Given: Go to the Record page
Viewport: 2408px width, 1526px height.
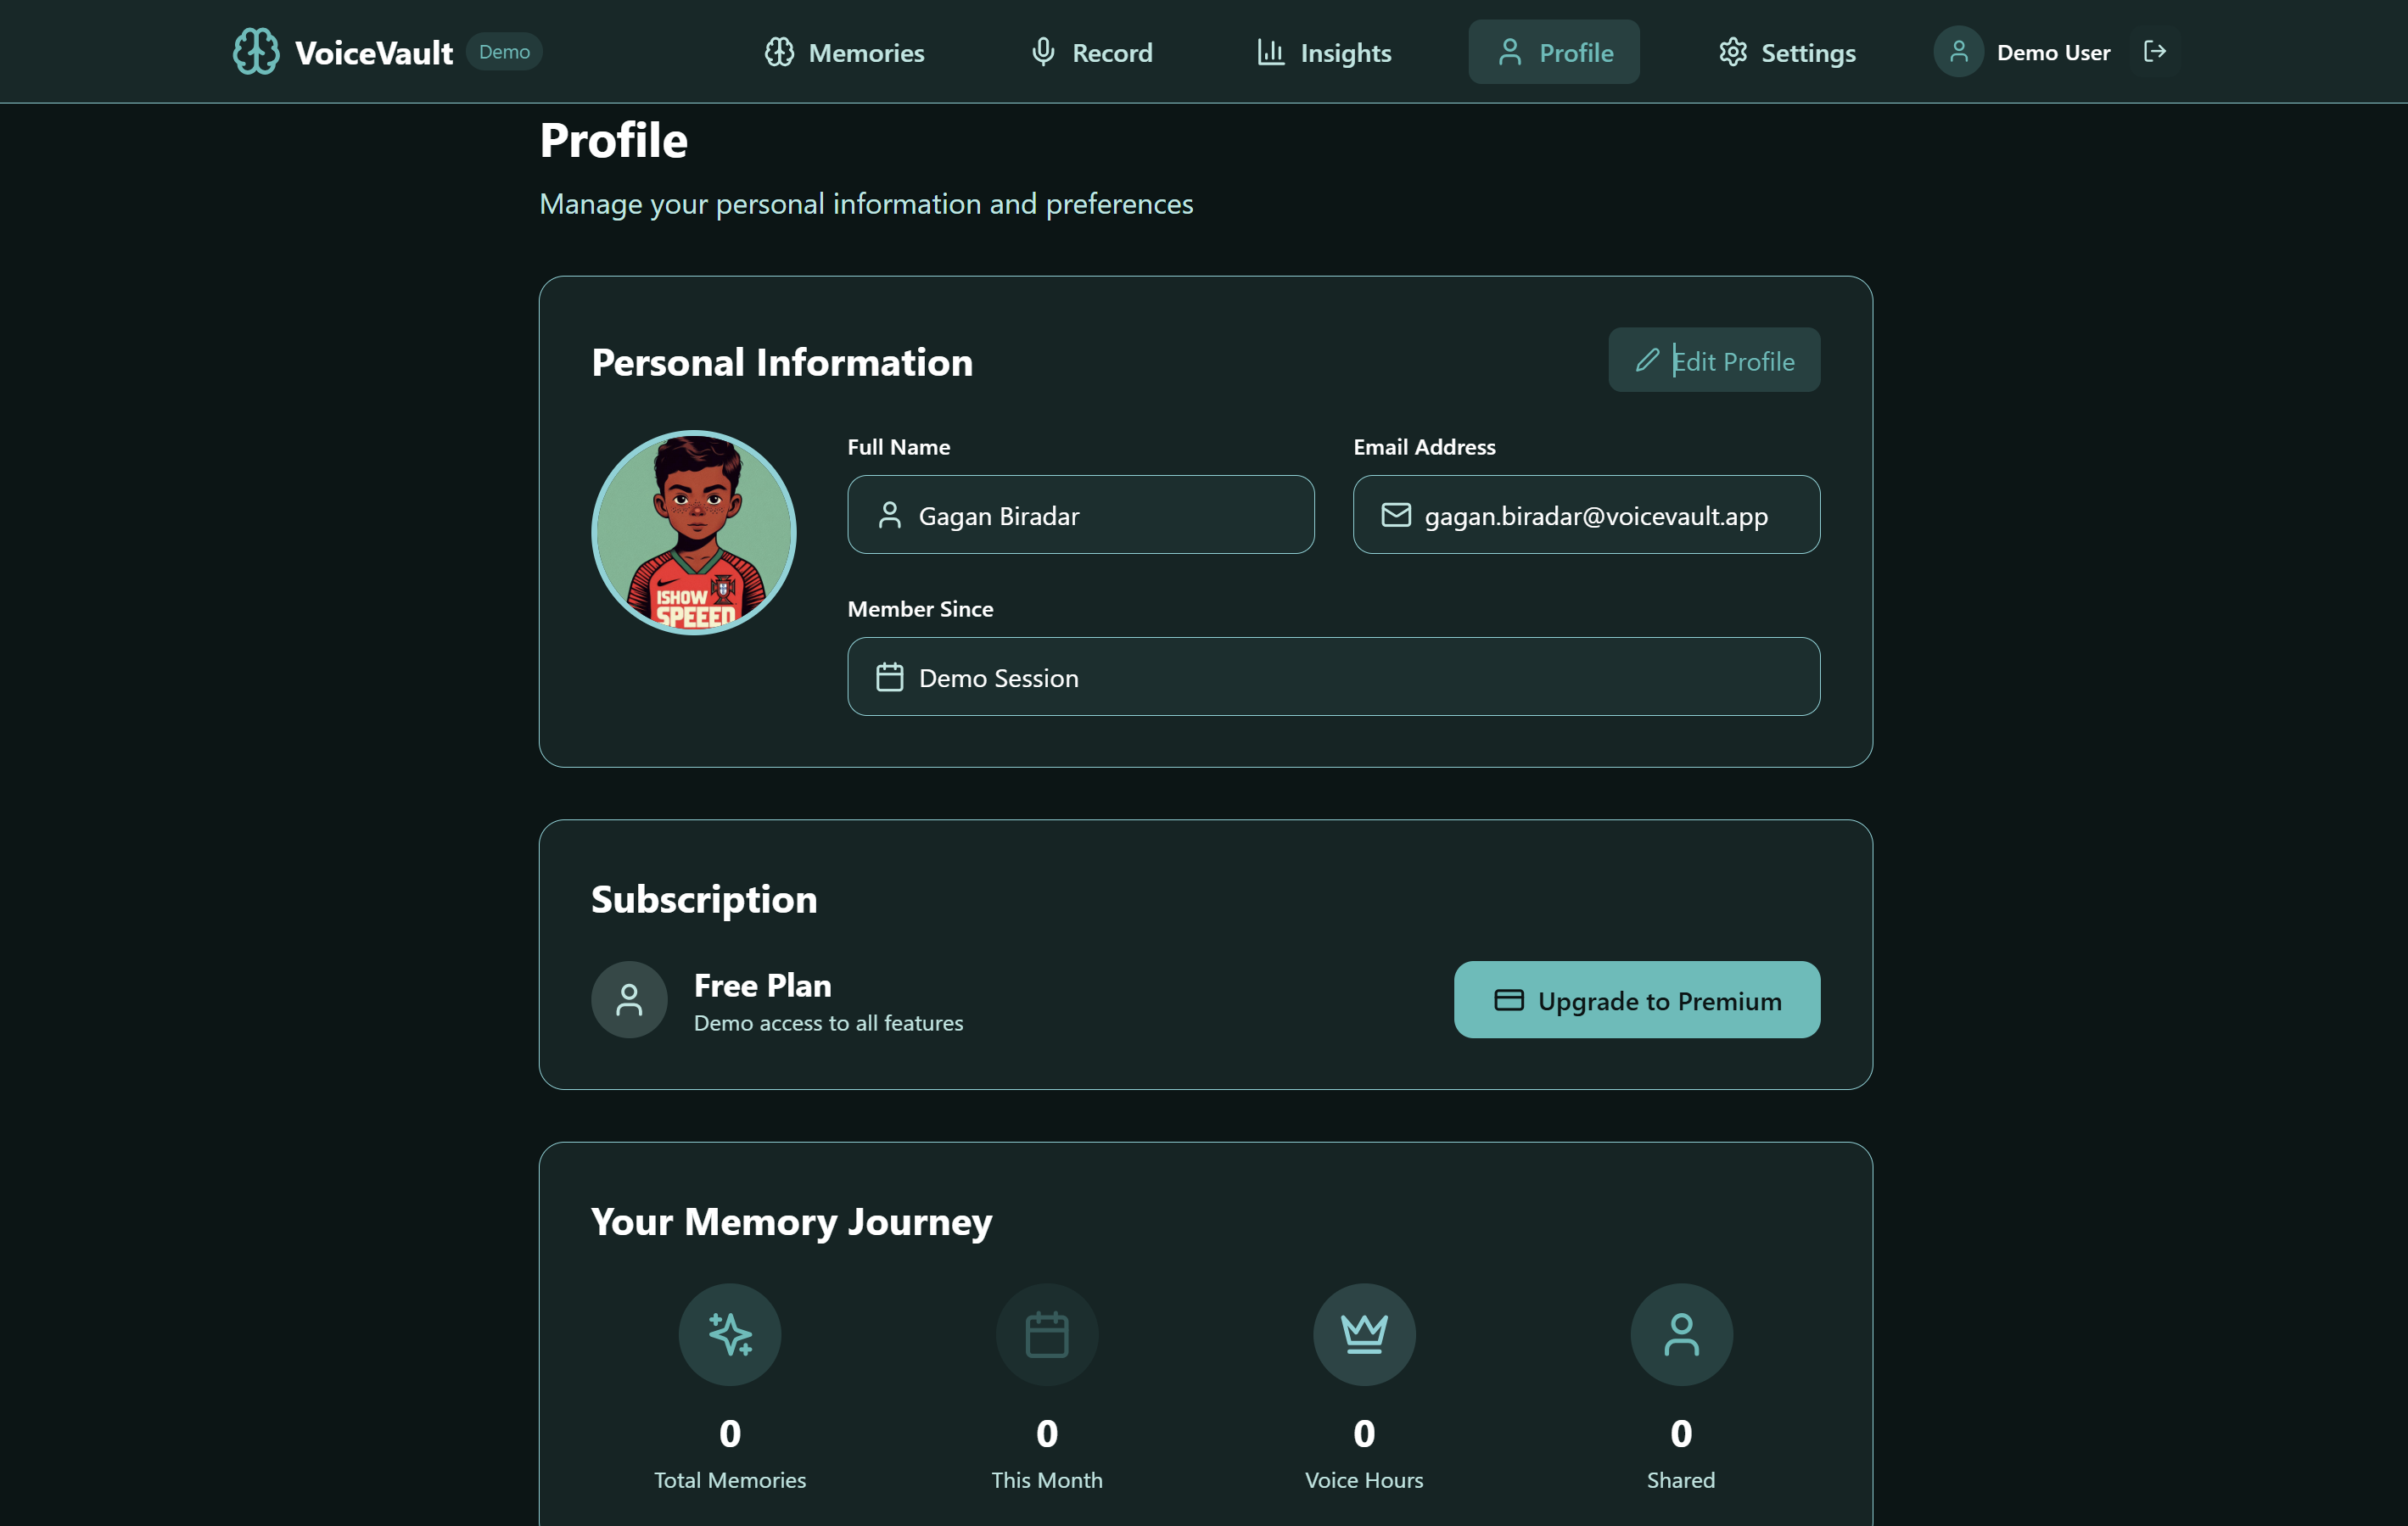Looking at the screenshot, I should coord(1092,52).
